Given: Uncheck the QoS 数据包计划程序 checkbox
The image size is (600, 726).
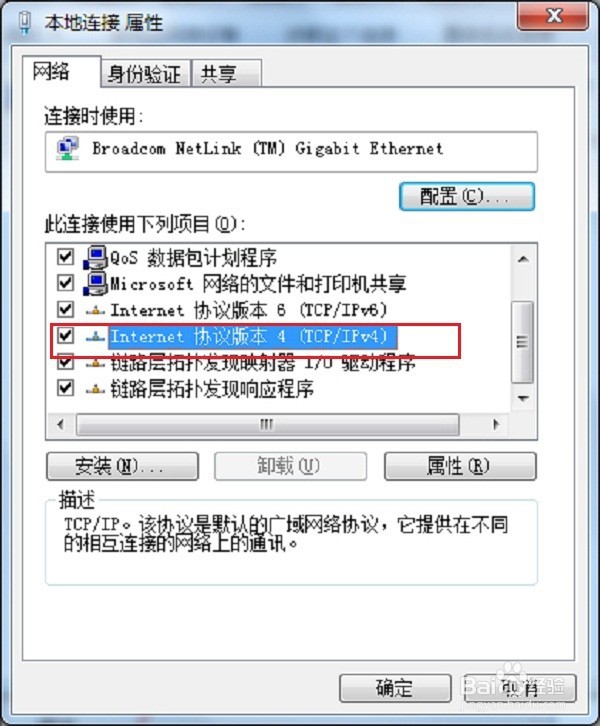Looking at the screenshot, I should pos(65,256).
